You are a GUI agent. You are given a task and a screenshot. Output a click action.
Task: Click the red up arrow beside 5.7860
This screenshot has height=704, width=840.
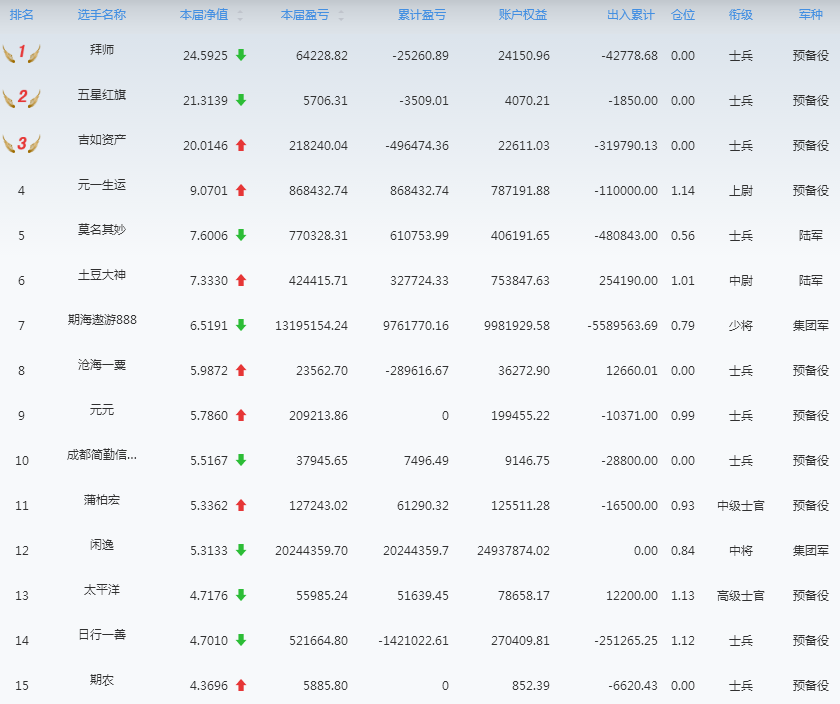click(241, 415)
